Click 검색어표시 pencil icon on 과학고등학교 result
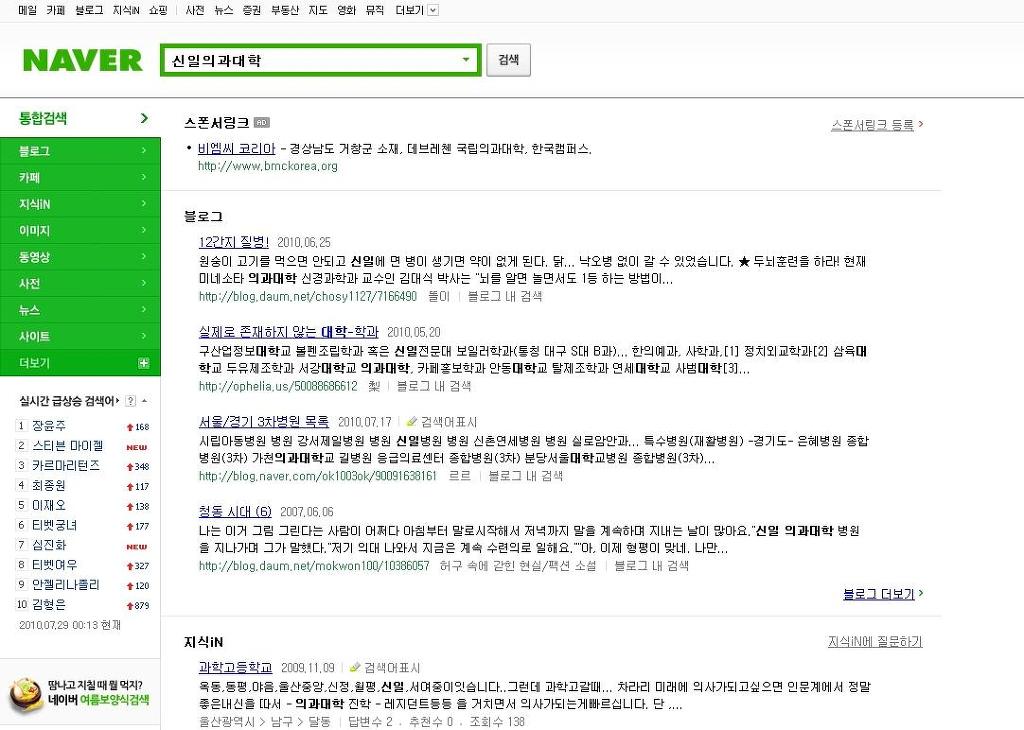1024x730 pixels. click(355, 667)
